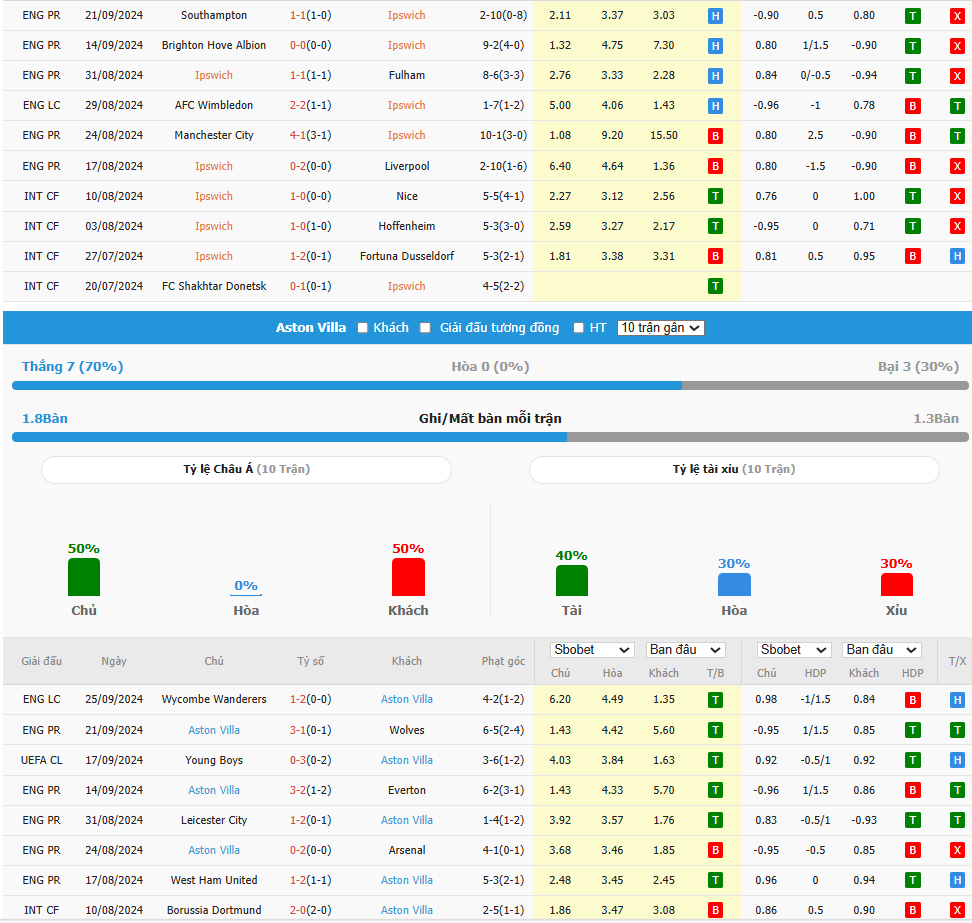972x923 pixels.
Task: Click date 25/09/2024 in Wycombe row
Action: click(114, 699)
